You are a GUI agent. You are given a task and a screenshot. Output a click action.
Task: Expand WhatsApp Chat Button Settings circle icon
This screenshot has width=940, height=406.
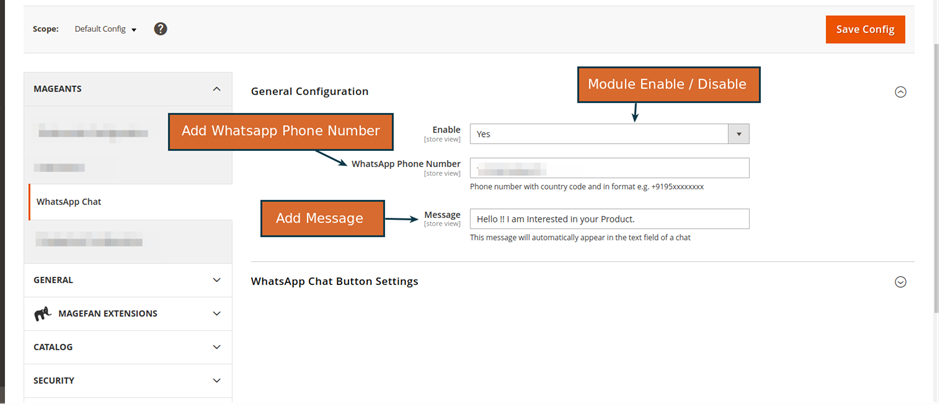(900, 282)
